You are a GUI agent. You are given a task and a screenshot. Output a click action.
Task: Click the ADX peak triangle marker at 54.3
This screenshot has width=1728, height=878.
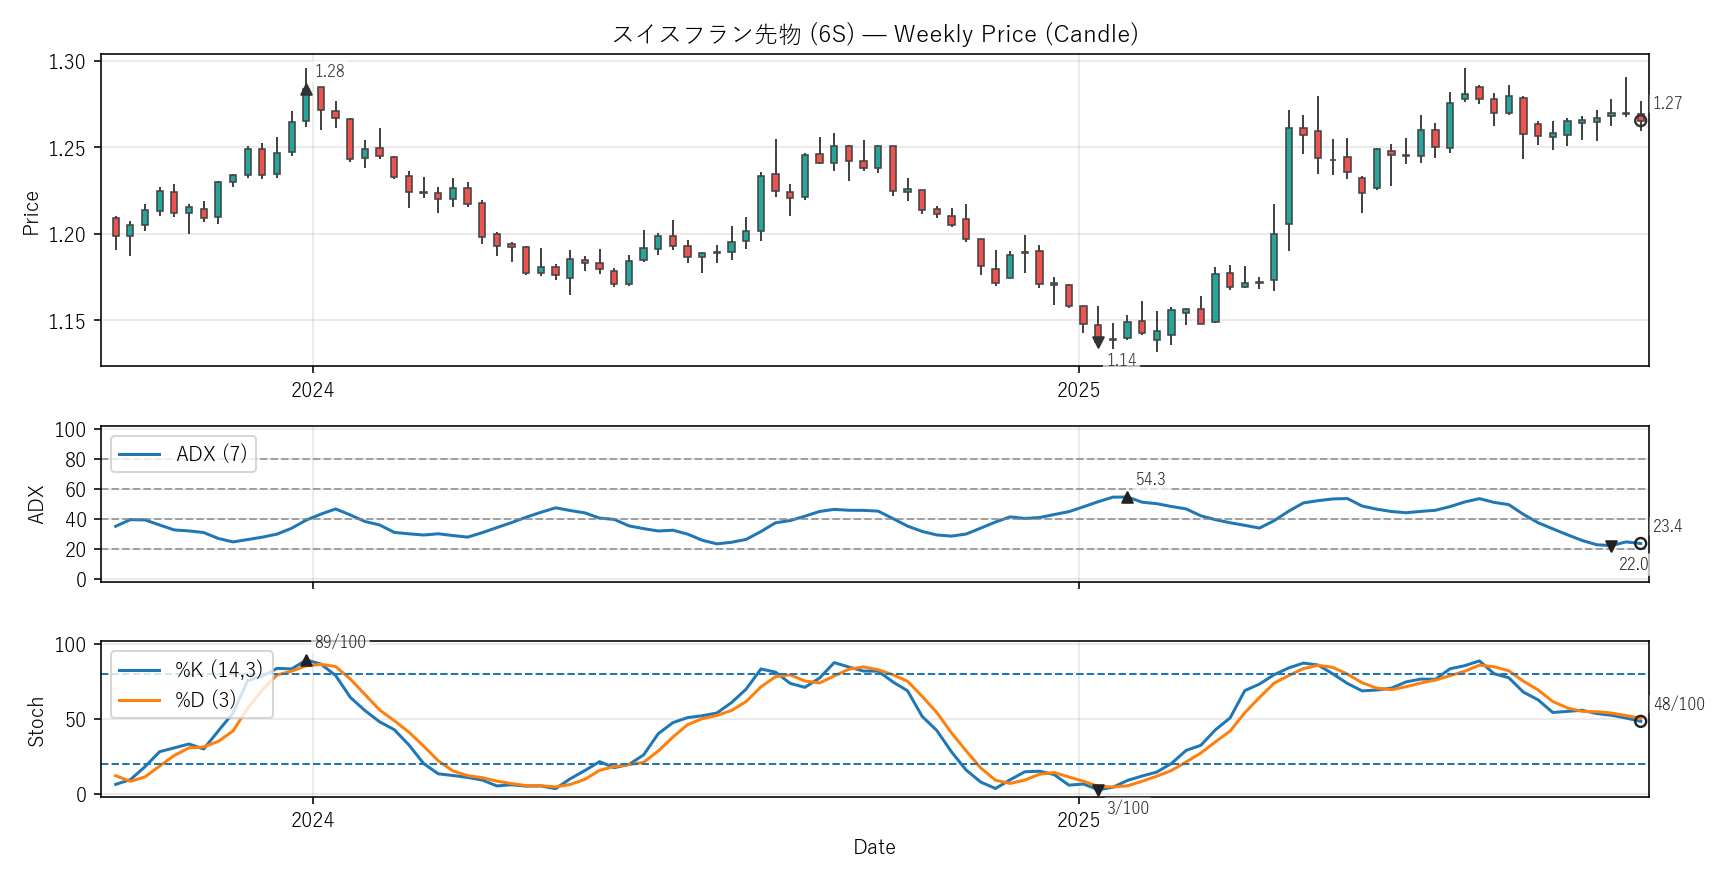[x=1127, y=497]
